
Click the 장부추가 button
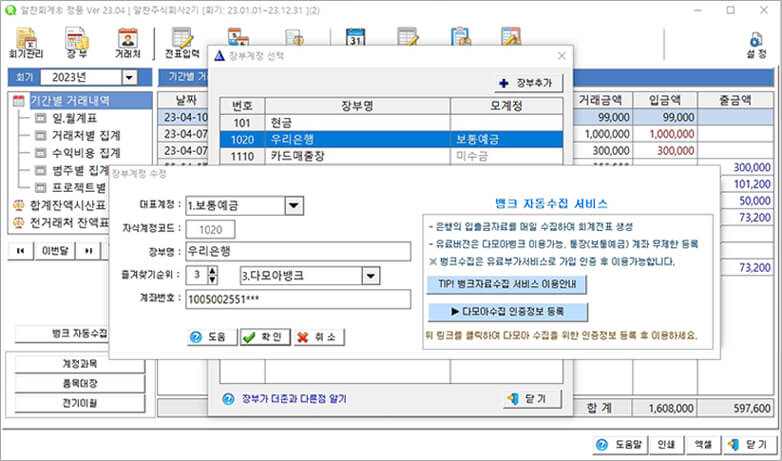(x=528, y=83)
